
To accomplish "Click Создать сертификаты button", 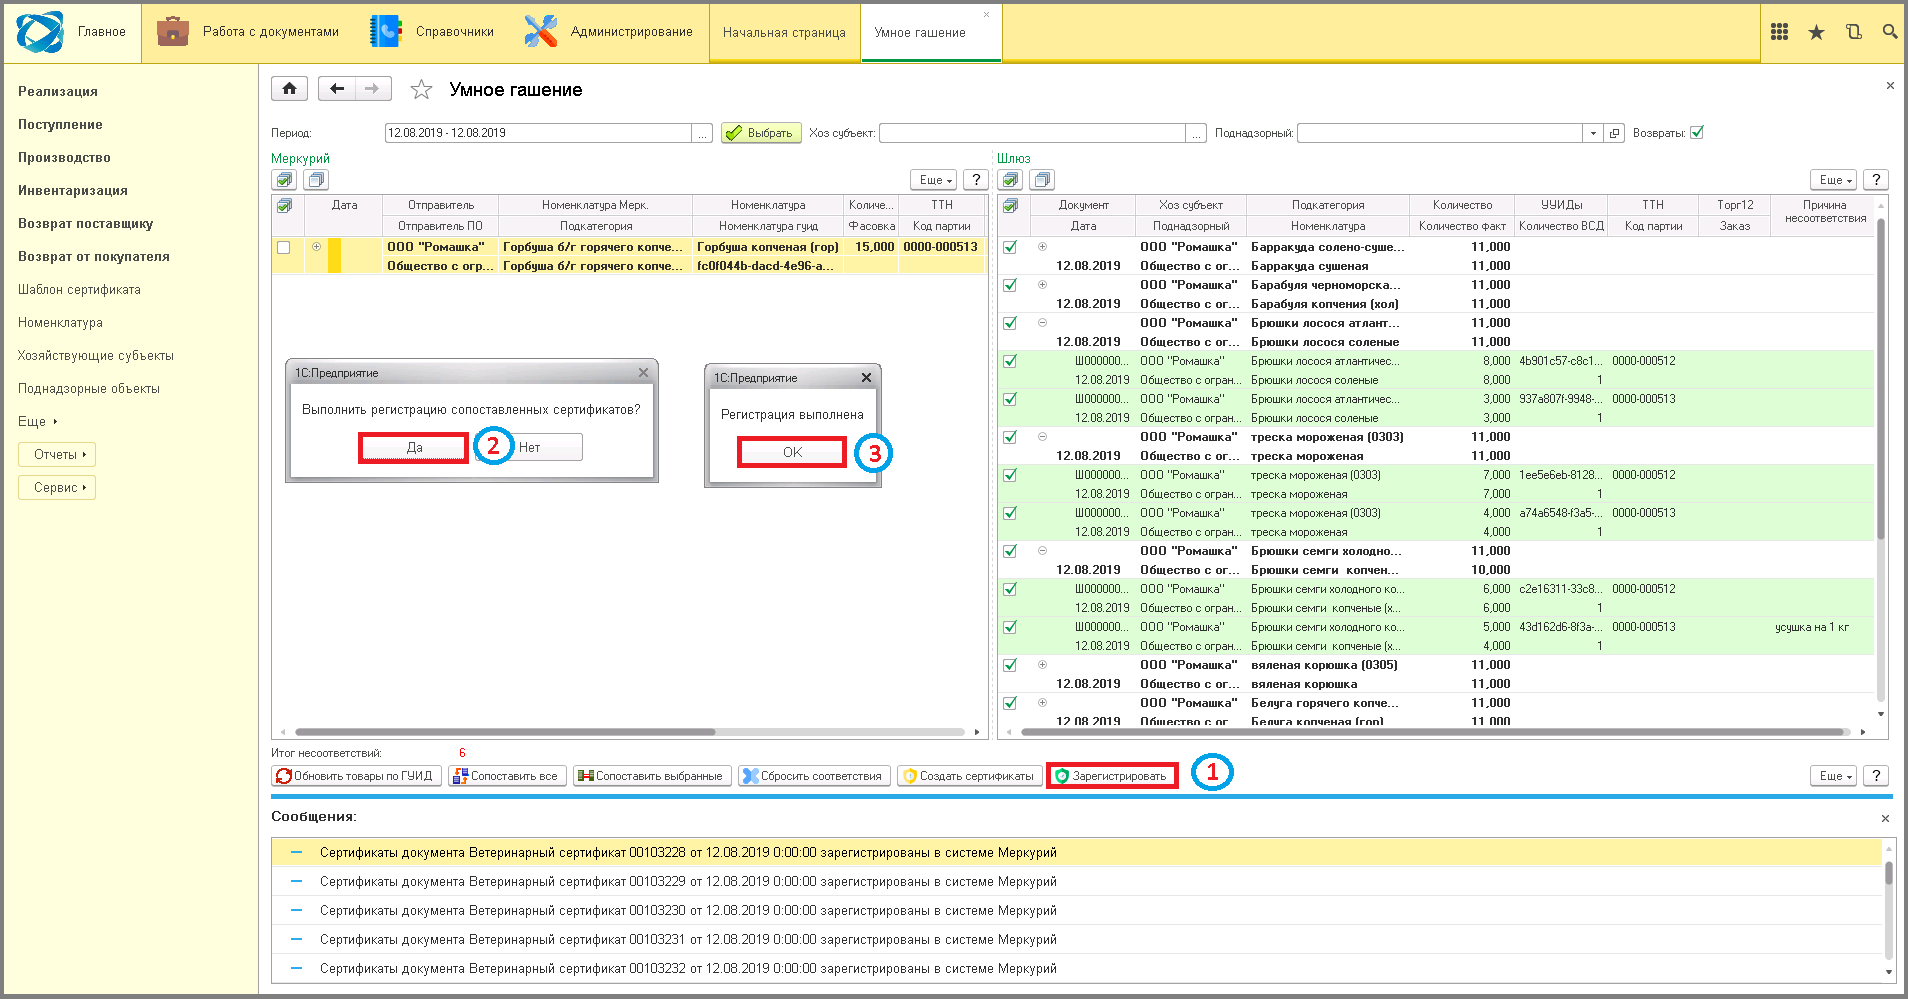I will click(969, 776).
